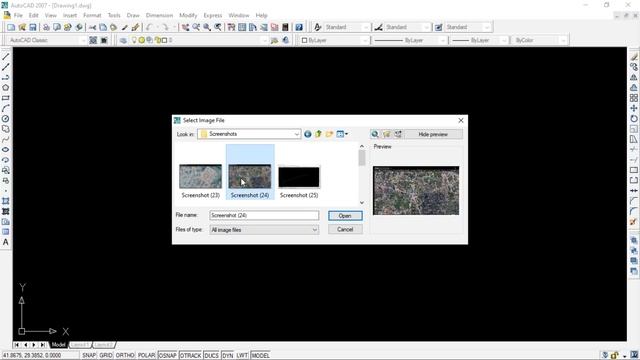Click the Pan realtime icon
The image size is (640, 360).
185,27
